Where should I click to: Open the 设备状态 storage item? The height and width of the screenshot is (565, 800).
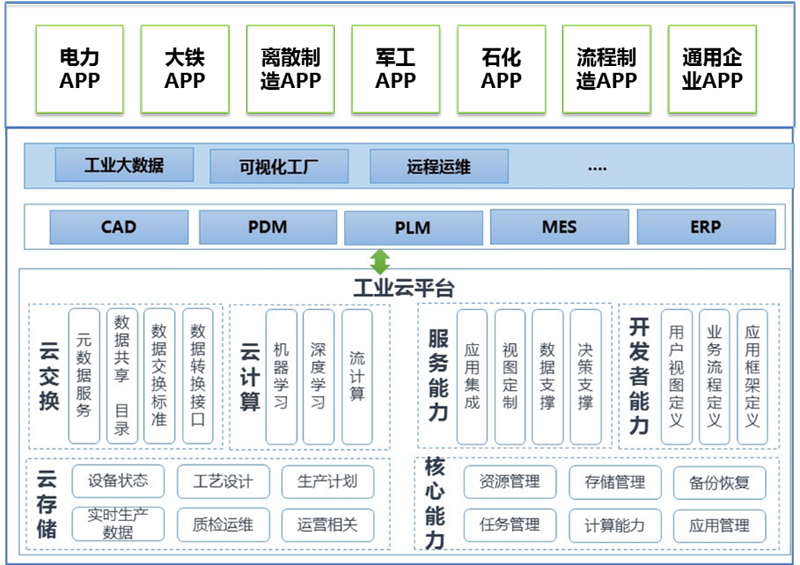pyautogui.click(x=118, y=481)
